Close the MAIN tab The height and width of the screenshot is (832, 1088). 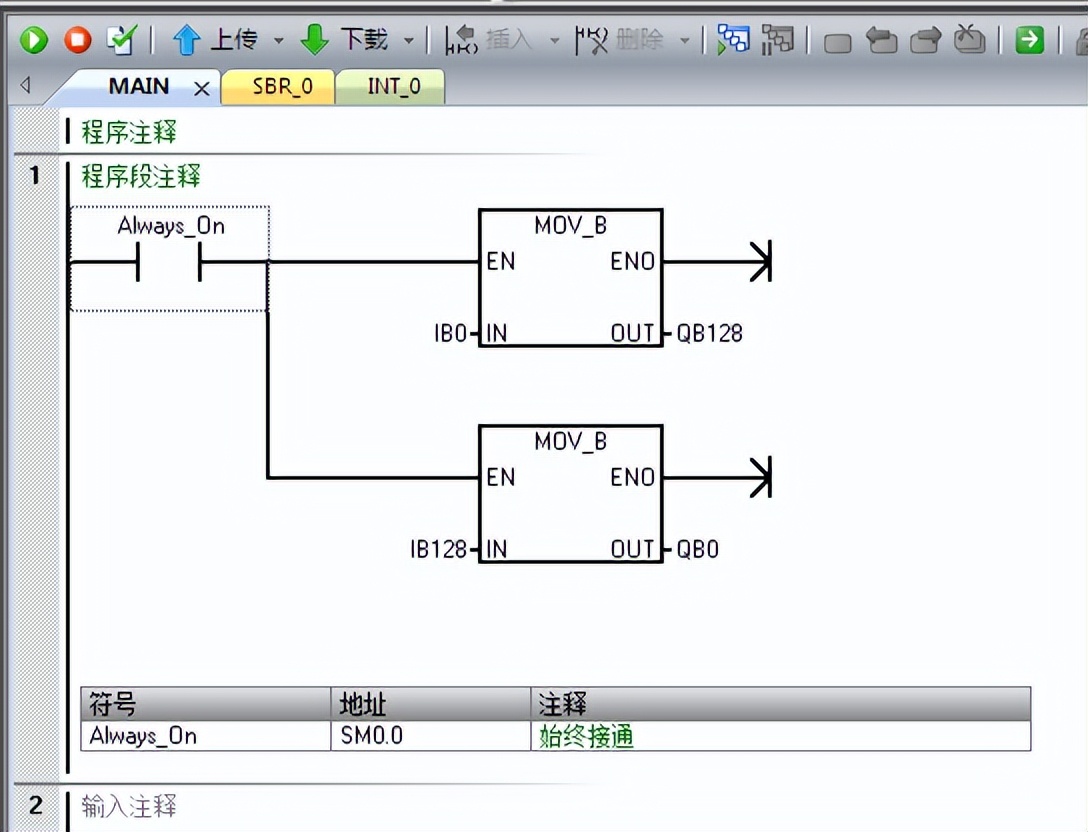[x=202, y=89]
